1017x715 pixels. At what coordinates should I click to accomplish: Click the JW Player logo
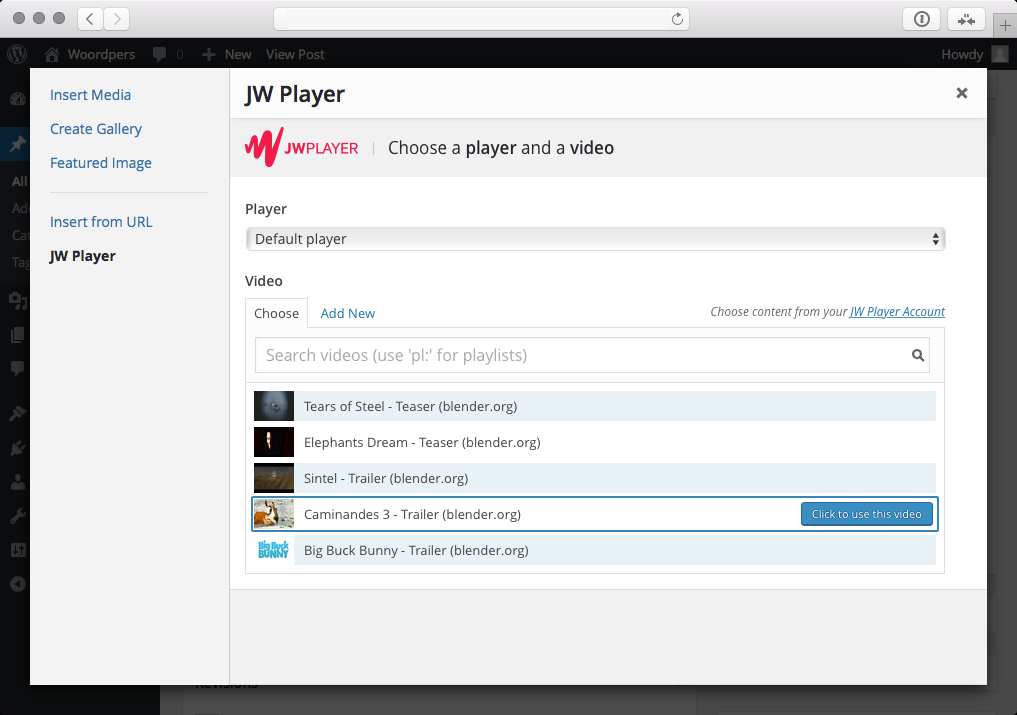click(302, 147)
